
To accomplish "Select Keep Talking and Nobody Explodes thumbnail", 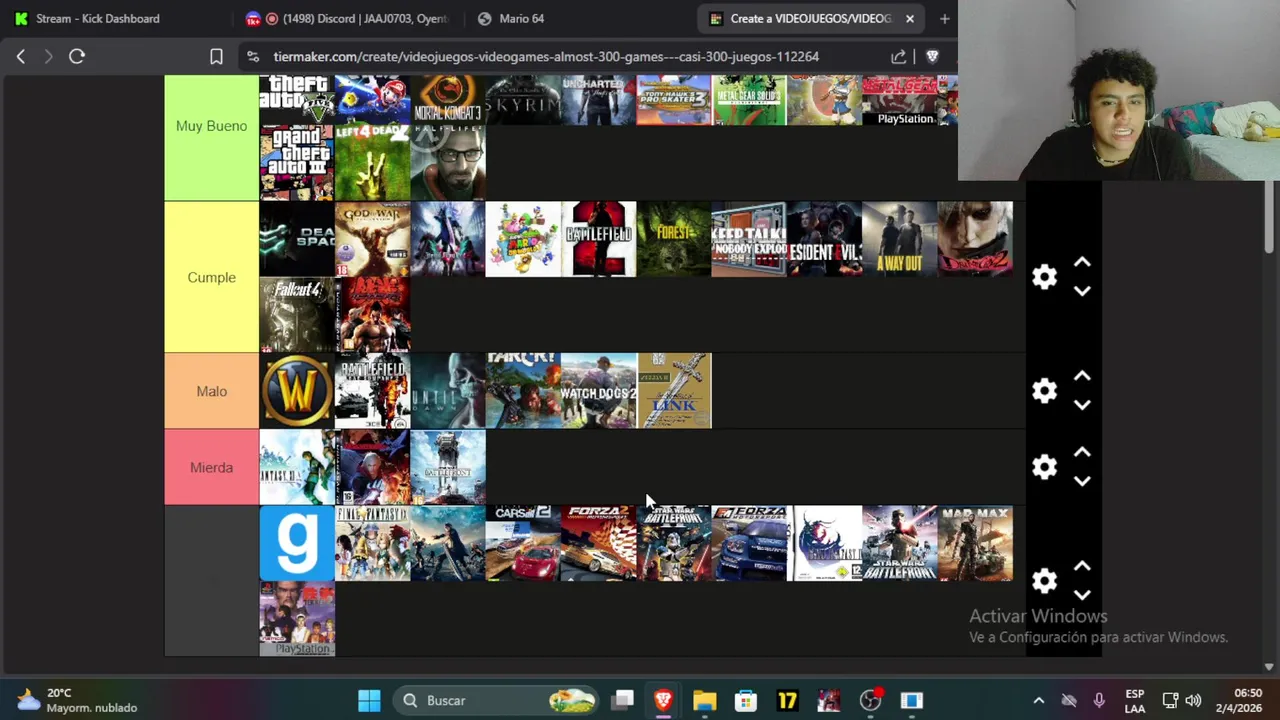I will coord(749,239).
